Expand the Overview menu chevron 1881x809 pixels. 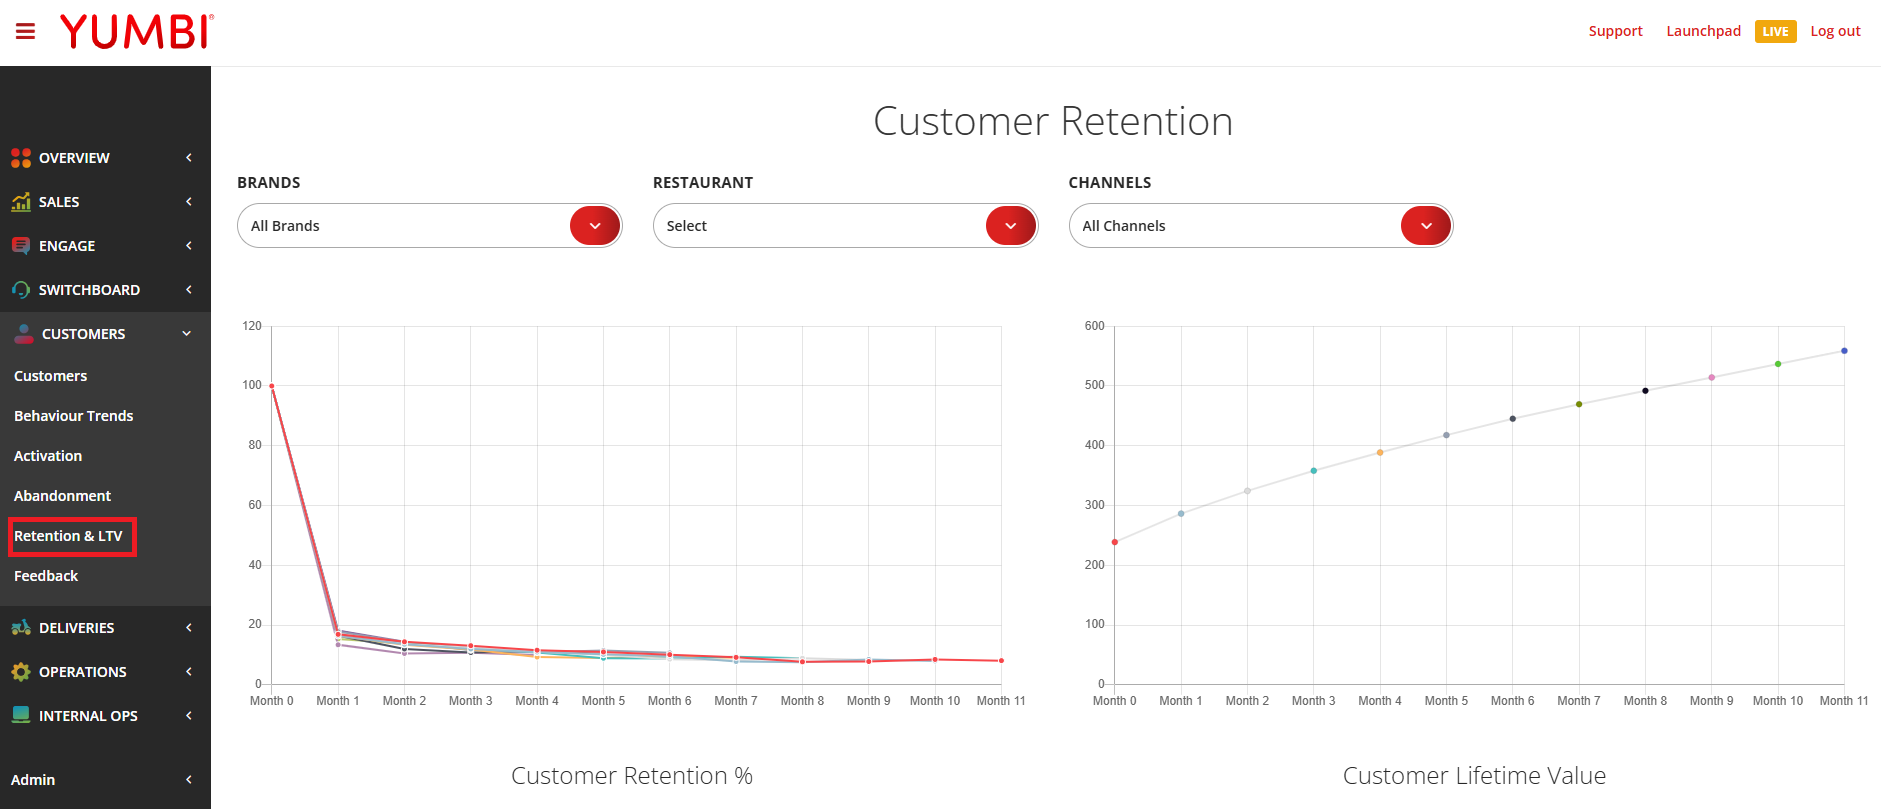coord(188,158)
